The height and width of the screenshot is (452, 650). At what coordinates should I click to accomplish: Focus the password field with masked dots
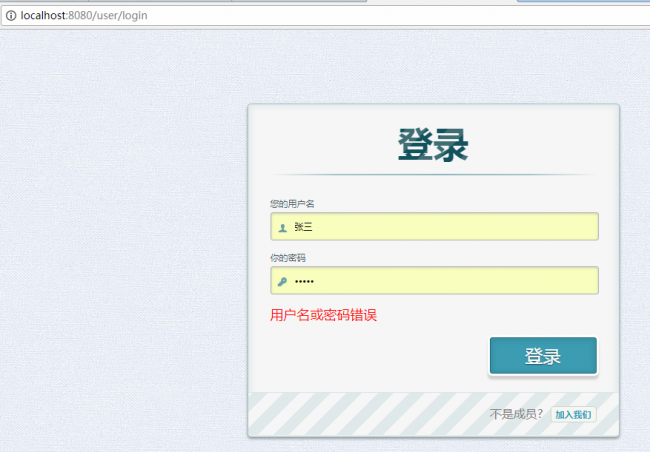[x=434, y=280]
